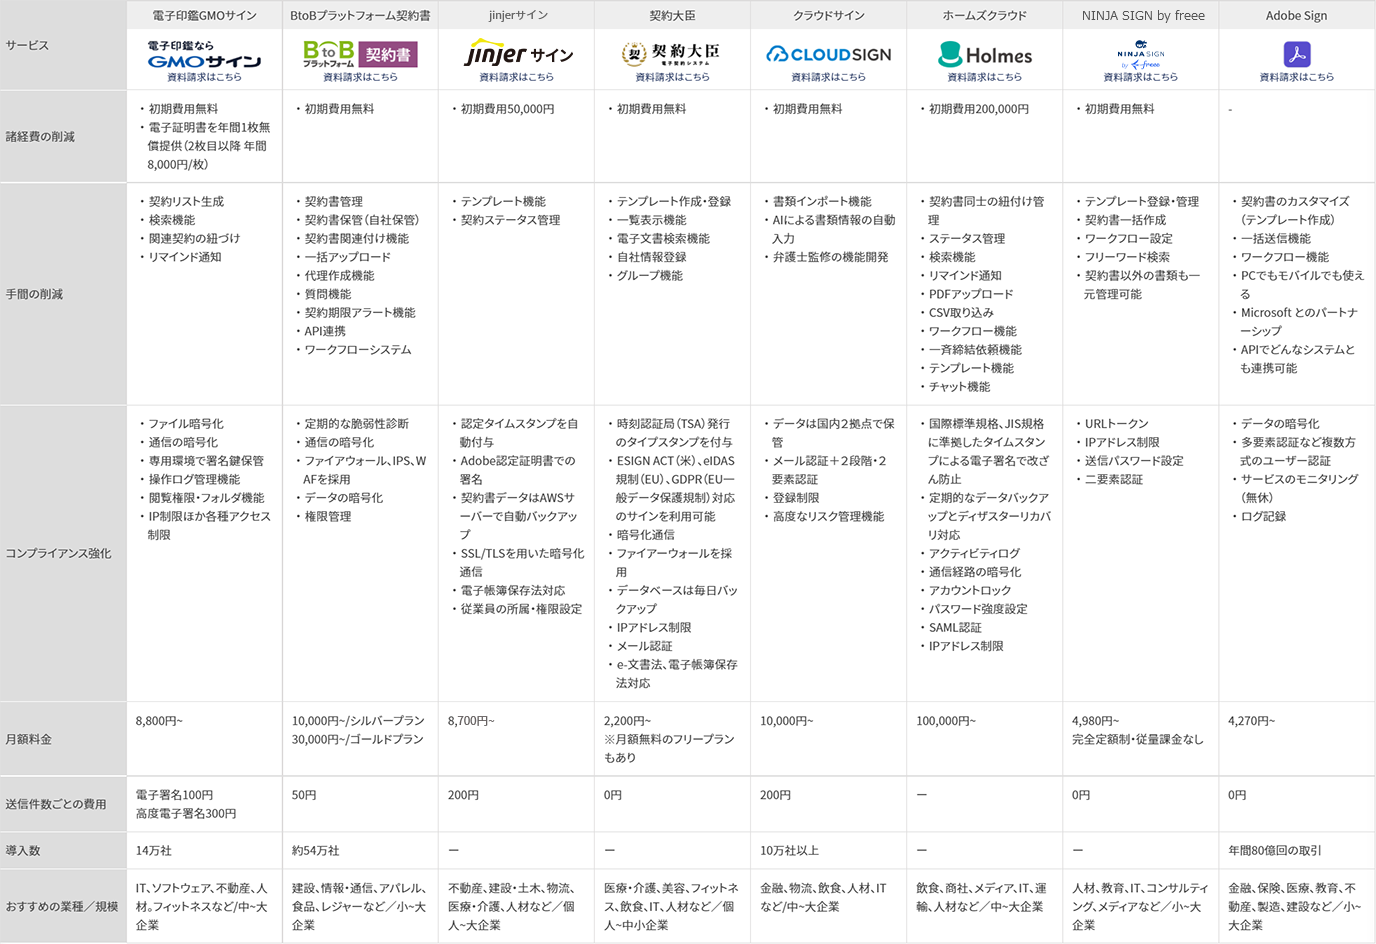Open 資料請求はこちら link under GMOサイン
The image size is (1376, 944).
[204, 77]
